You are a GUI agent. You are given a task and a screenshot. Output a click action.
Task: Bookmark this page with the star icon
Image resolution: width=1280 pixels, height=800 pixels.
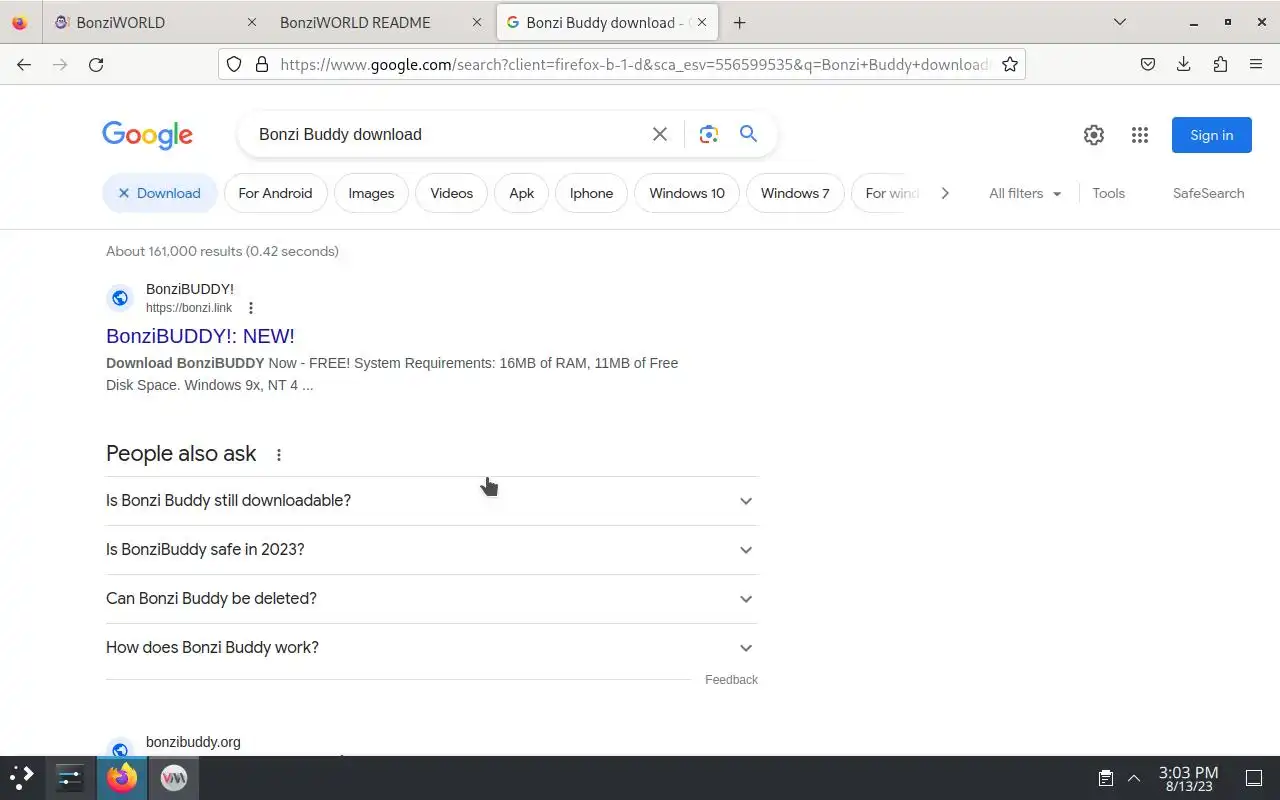(1010, 64)
